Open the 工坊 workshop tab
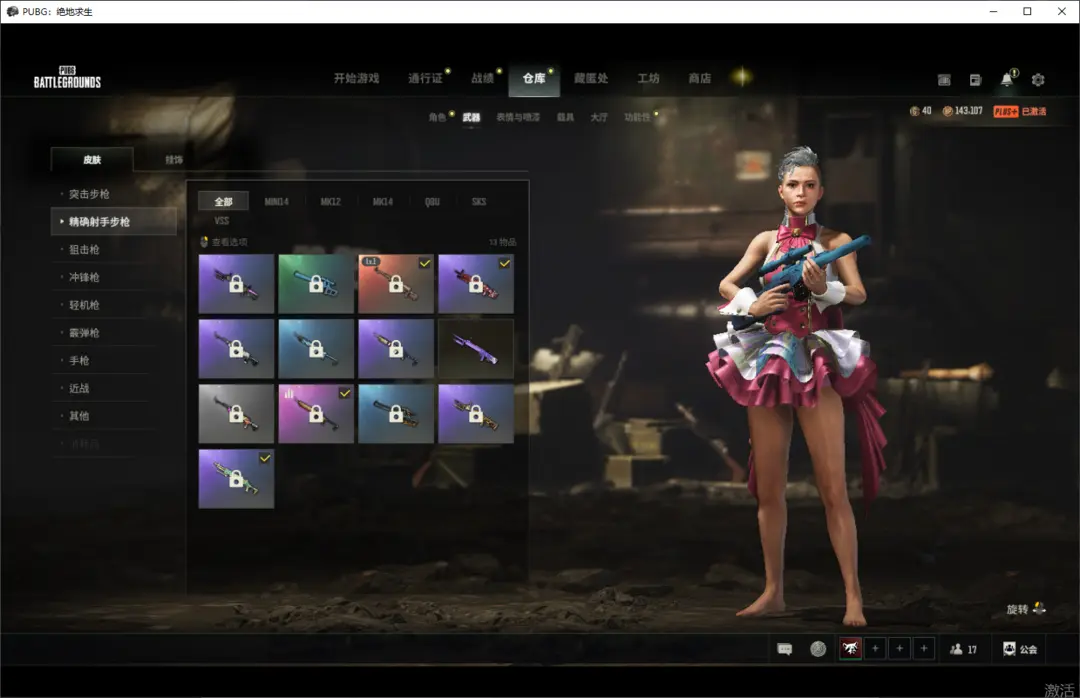The image size is (1080, 698). [x=648, y=79]
